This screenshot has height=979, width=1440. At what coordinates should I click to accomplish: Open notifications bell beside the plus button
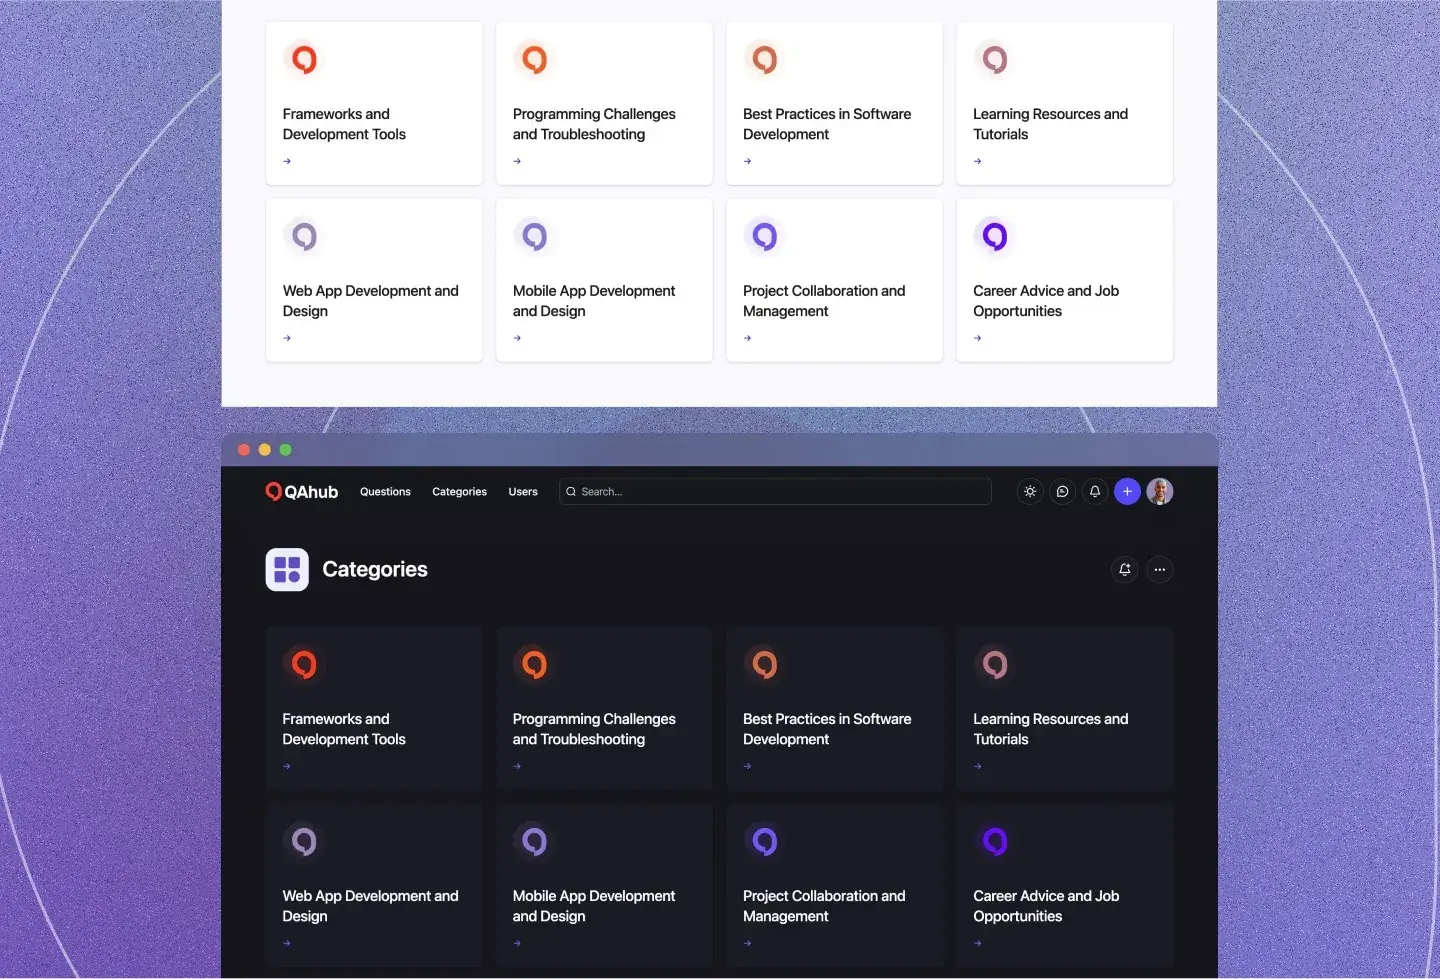(1095, 492)
